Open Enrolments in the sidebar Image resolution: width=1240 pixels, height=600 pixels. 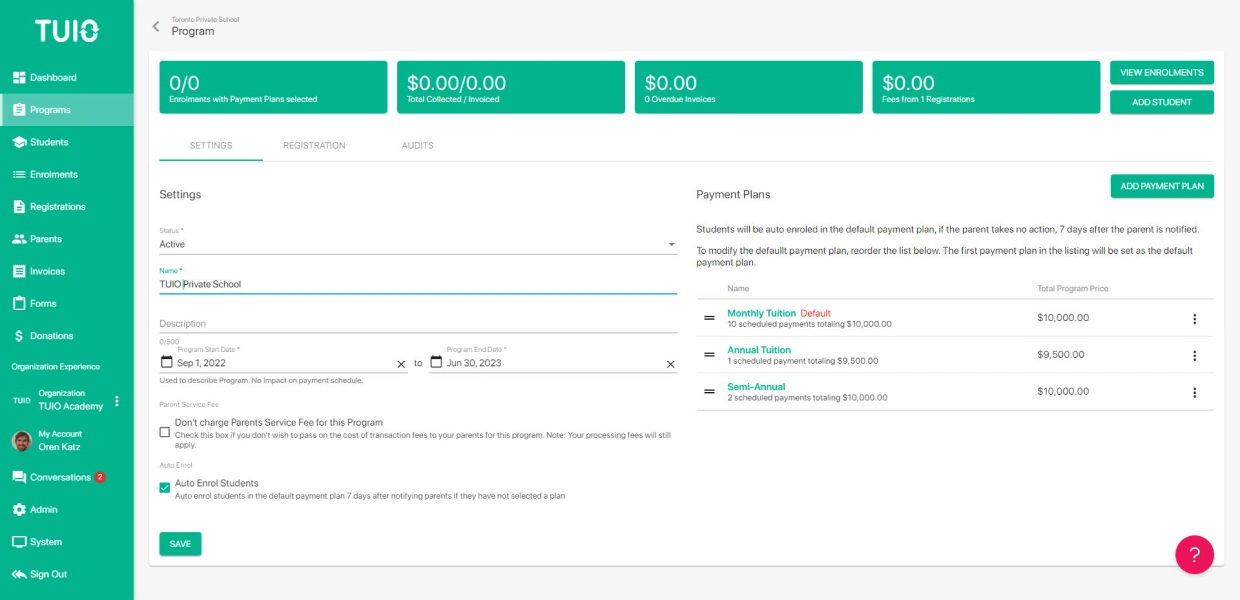coord(66,175)
